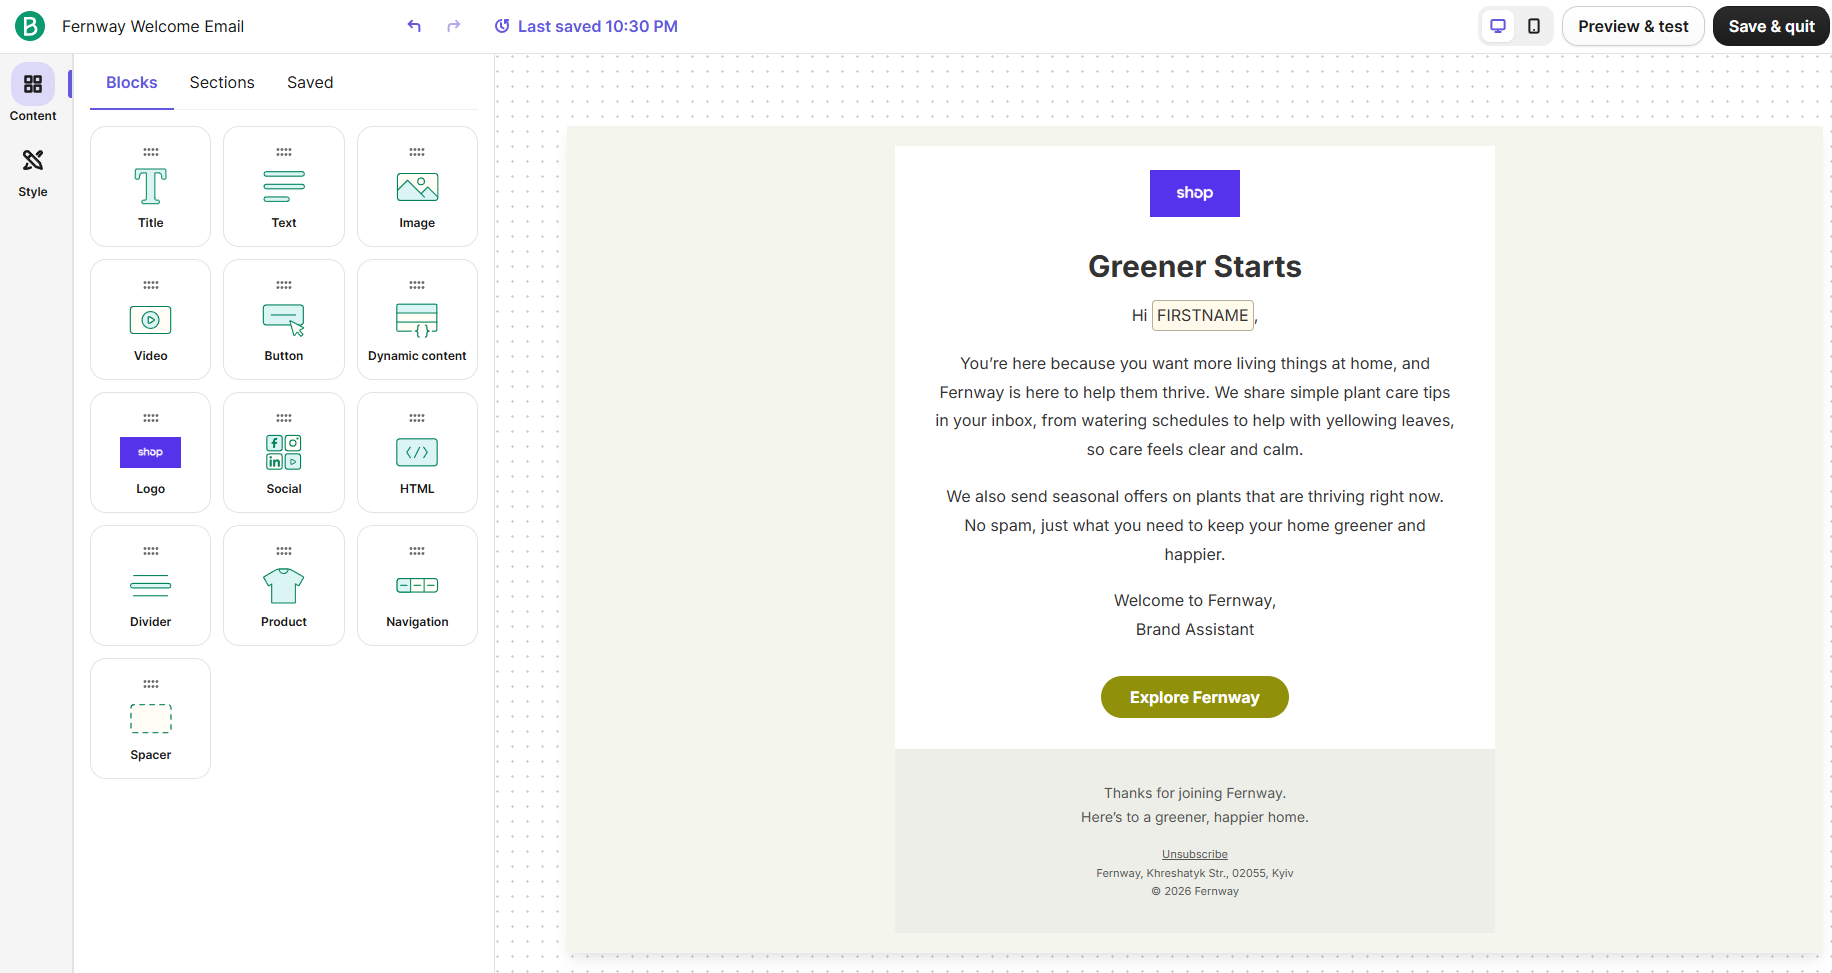The width and height of the screenshot is (1832, 973).
Task: Undo the last change
Action: click(x=414, y=26)
